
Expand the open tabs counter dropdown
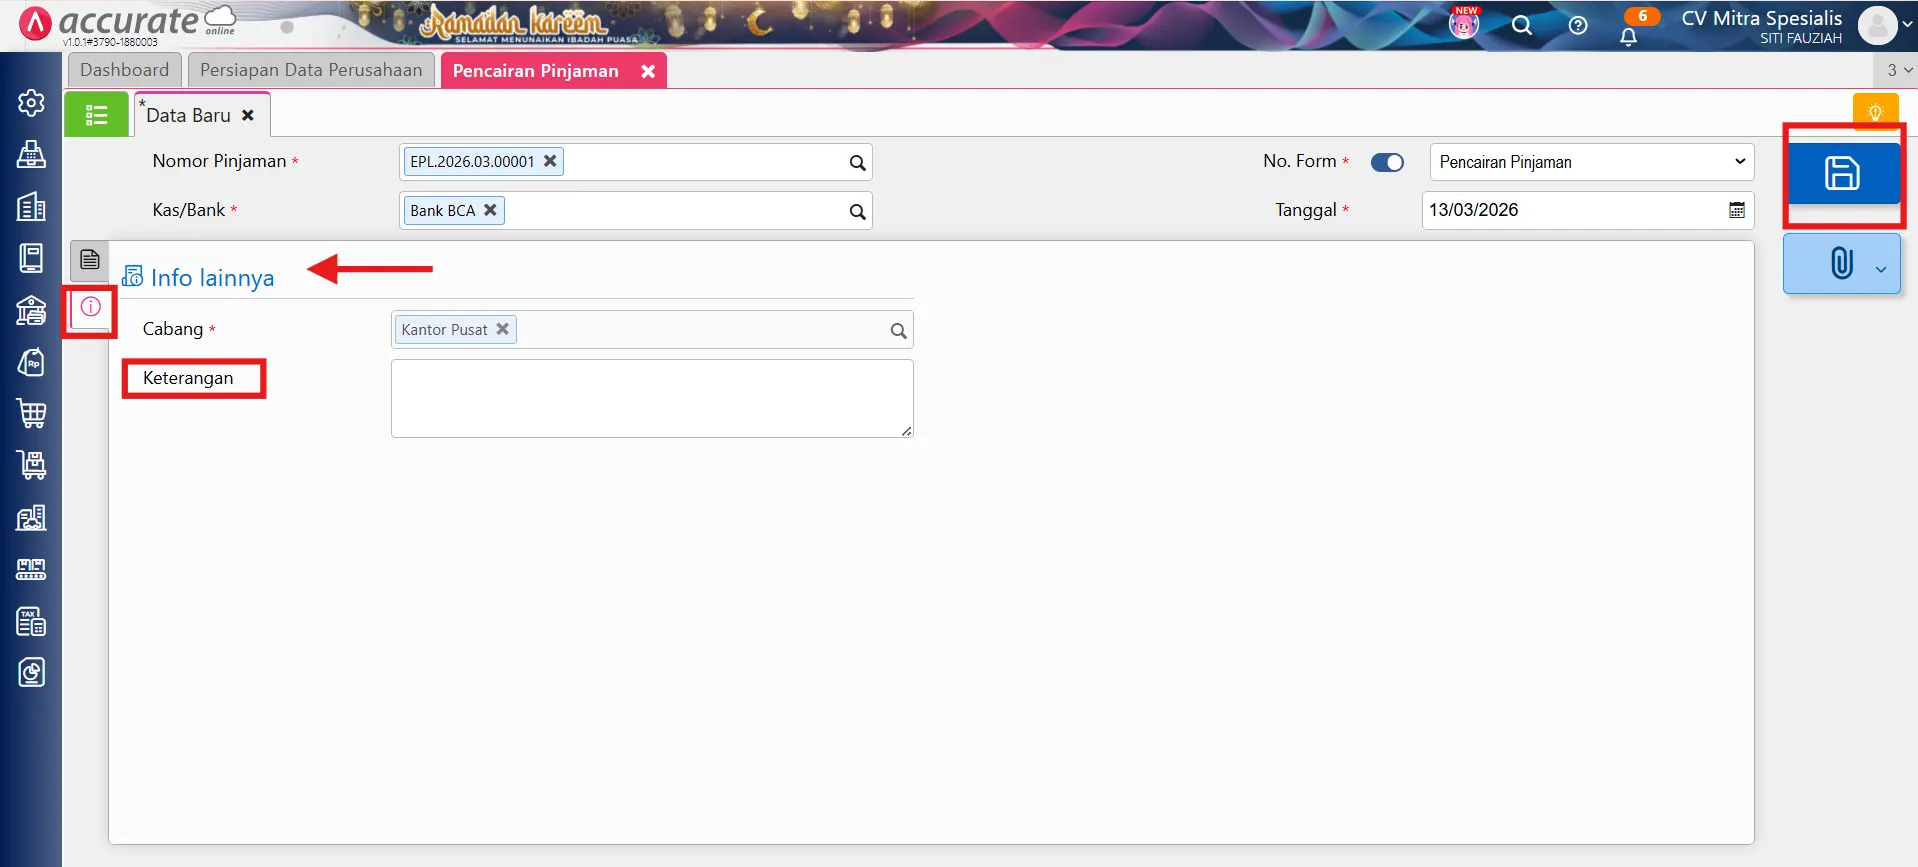1898,70
